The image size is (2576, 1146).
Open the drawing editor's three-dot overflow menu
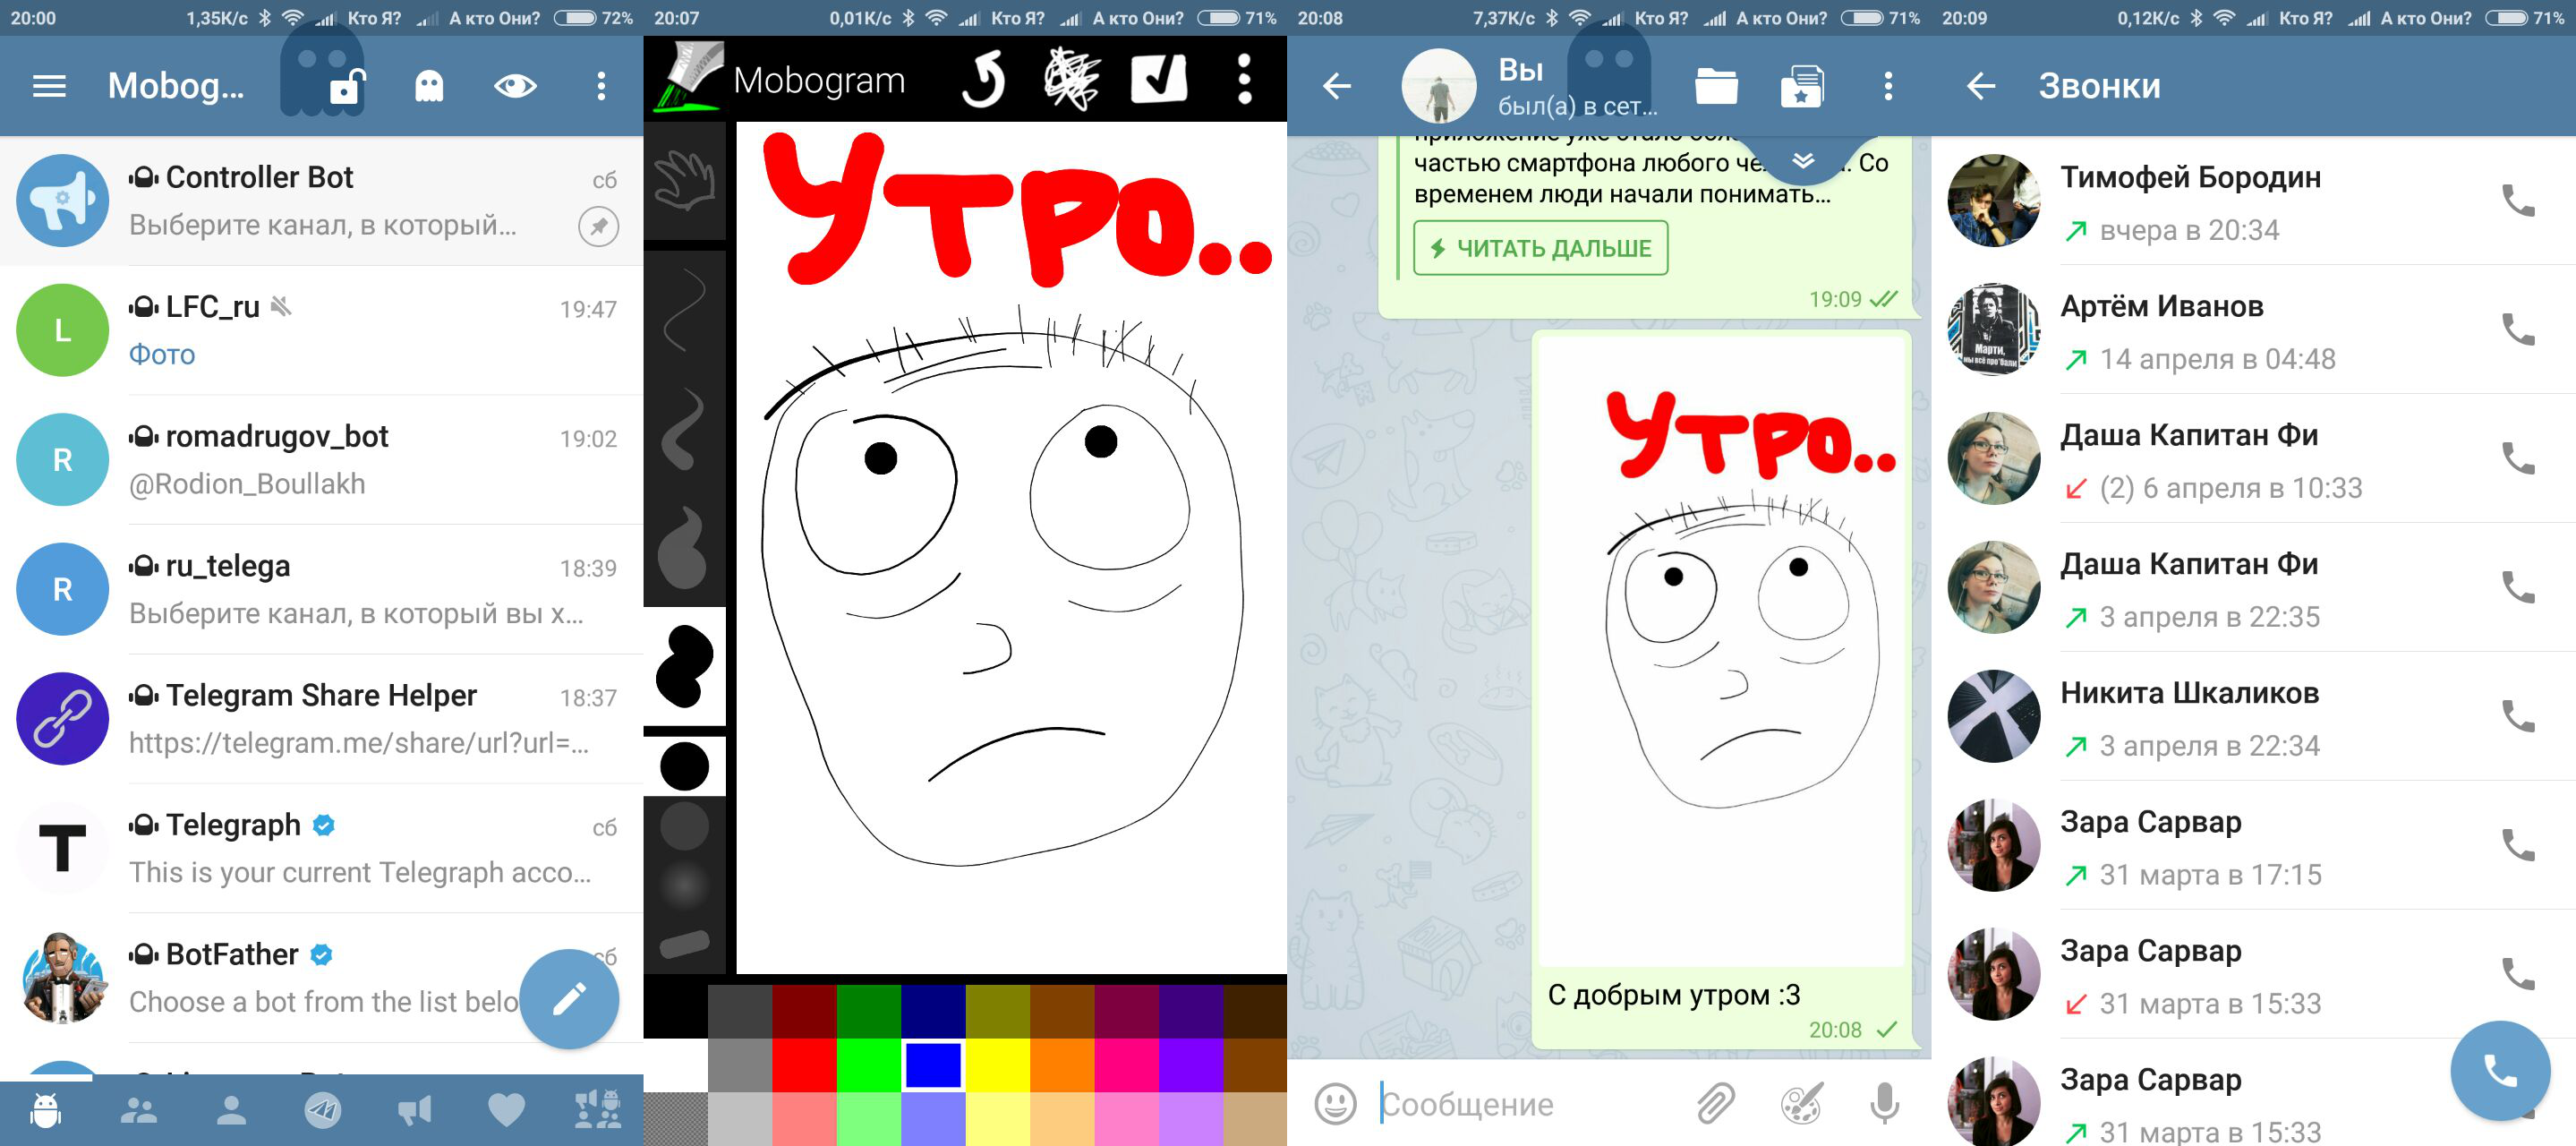(x=1244, y=80)
